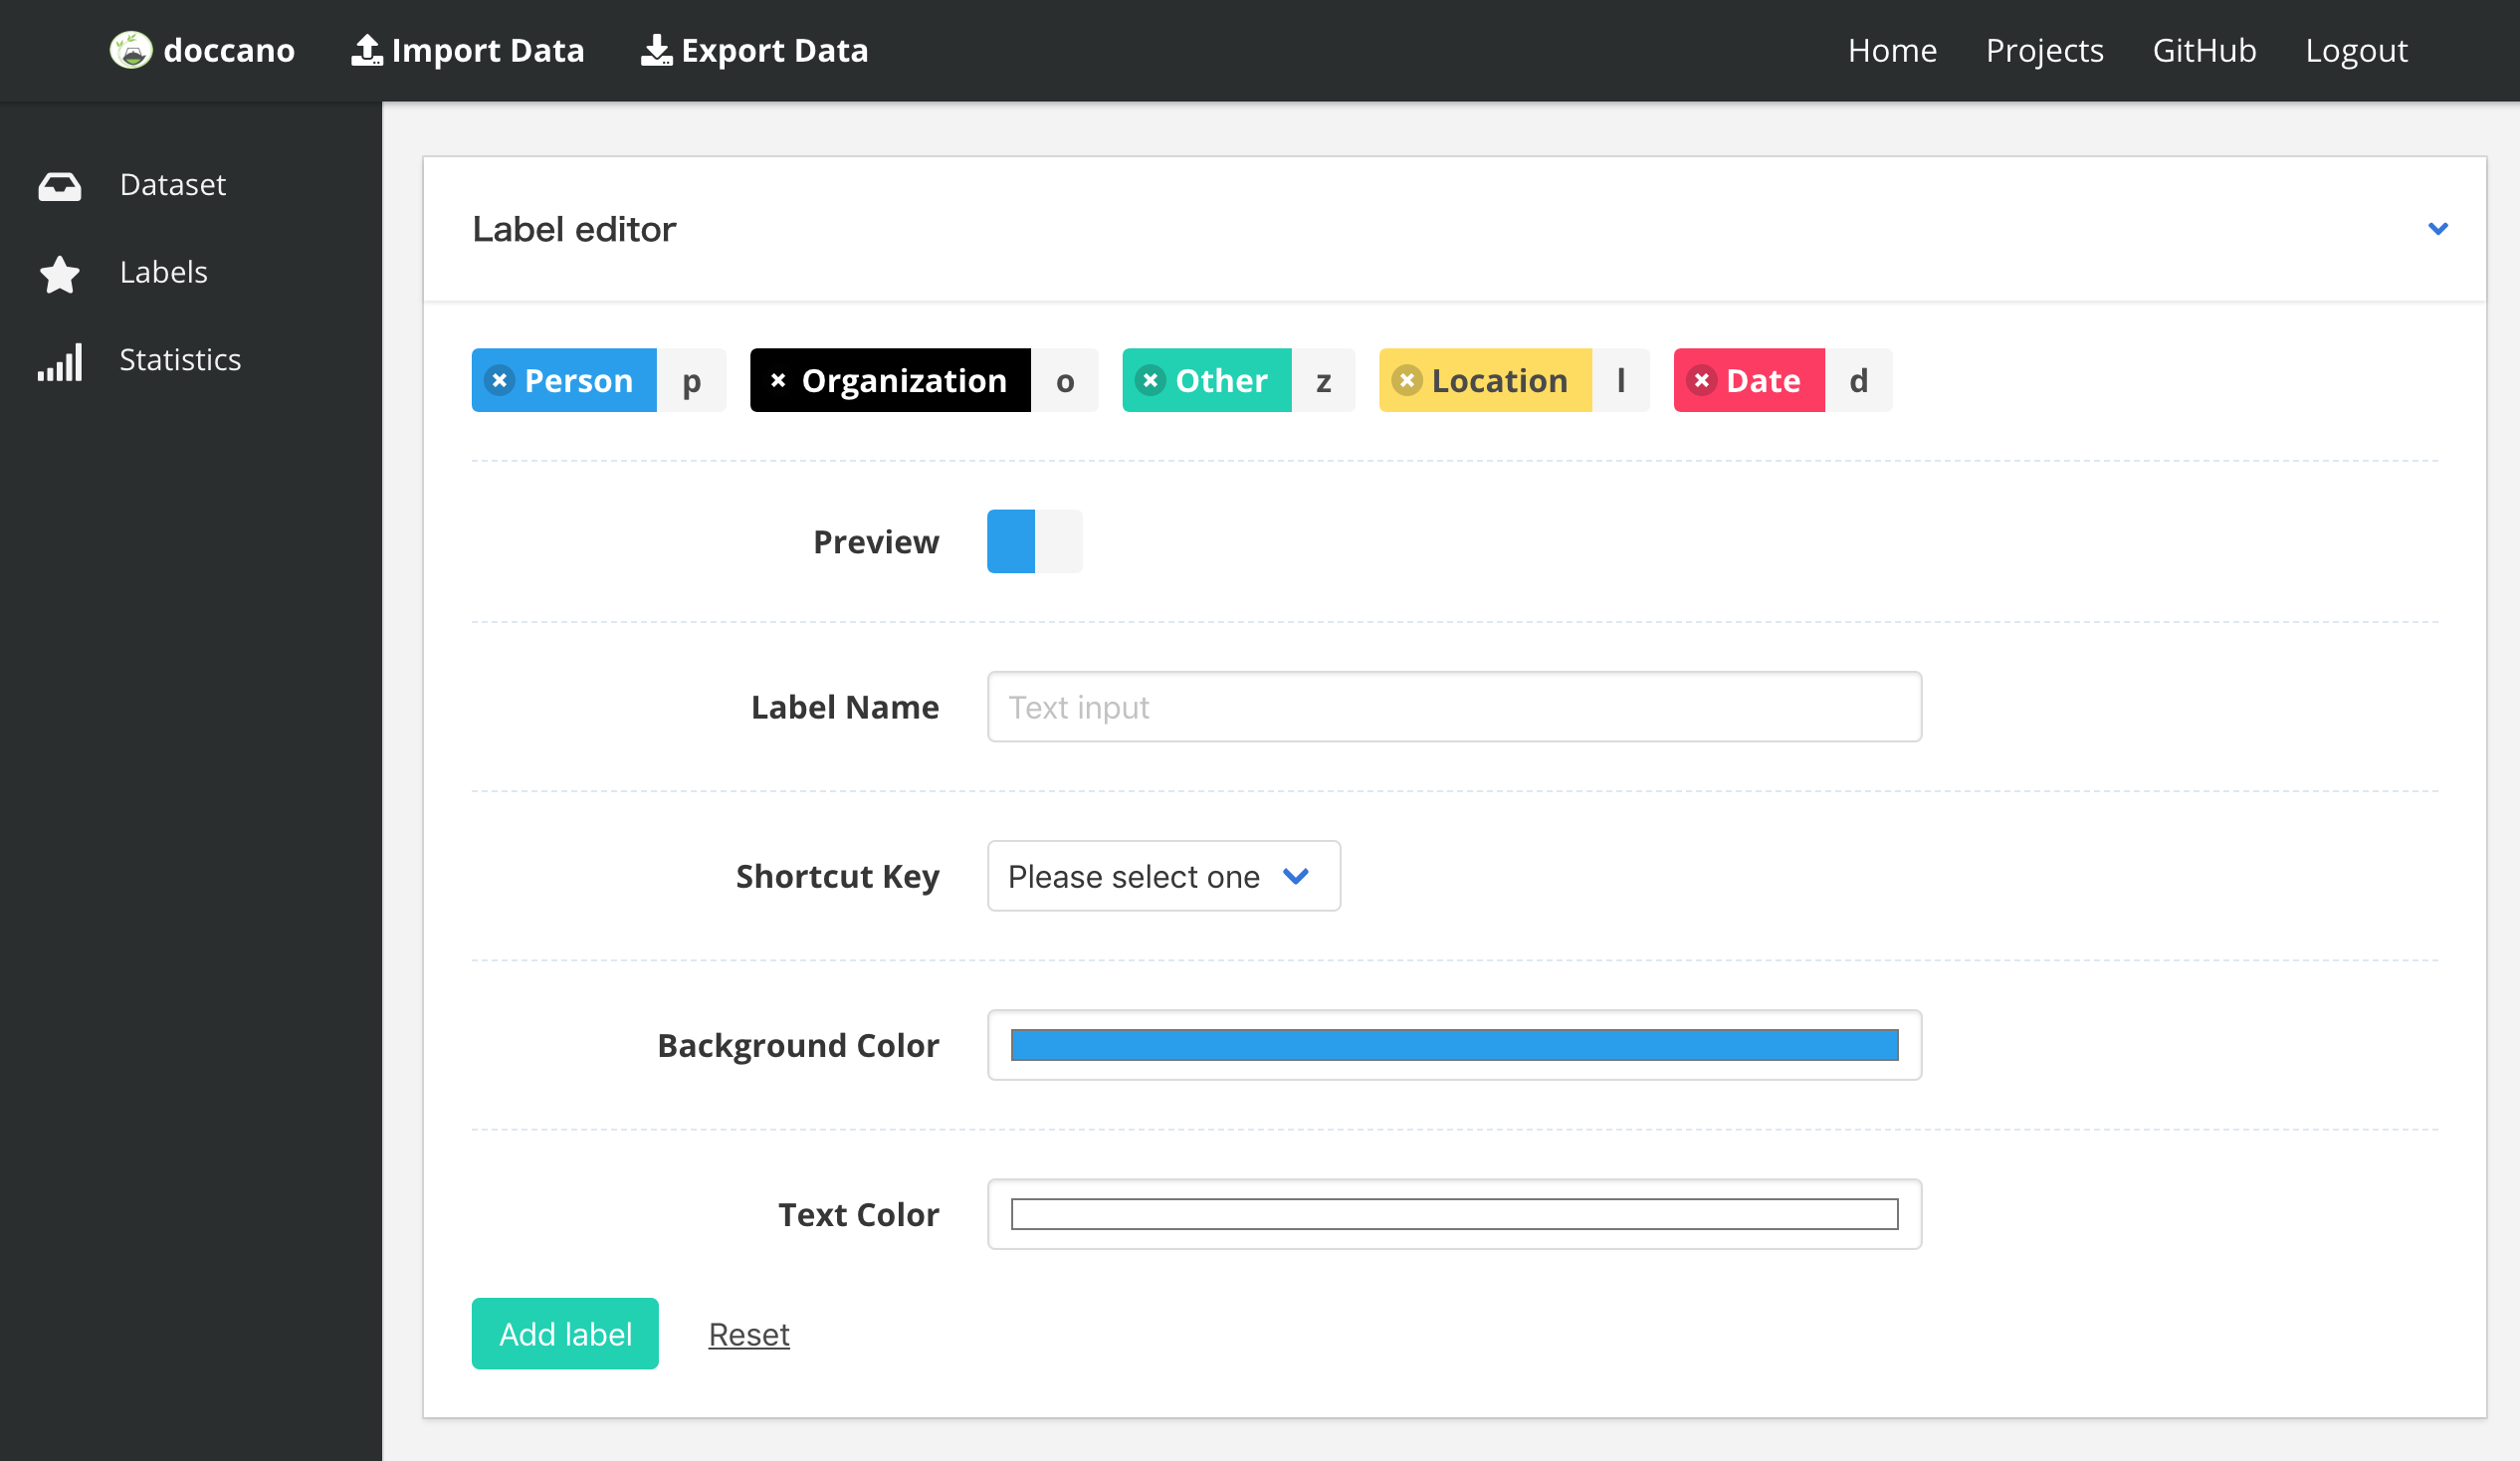Remove the Organization label with its x
Screen dimensions: 2520x1461
778,380
